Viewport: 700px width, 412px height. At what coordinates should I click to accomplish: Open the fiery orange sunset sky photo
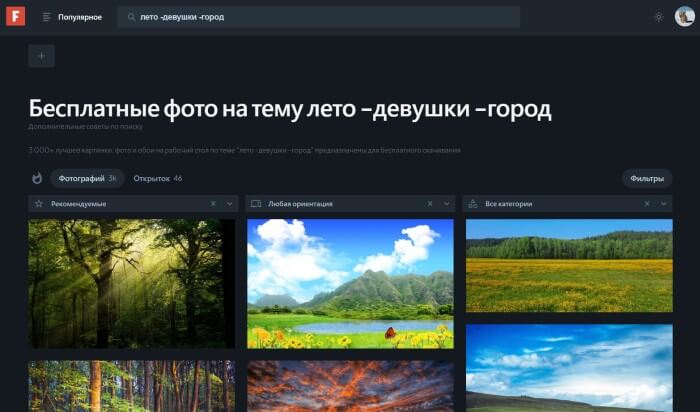pos(350,386)
